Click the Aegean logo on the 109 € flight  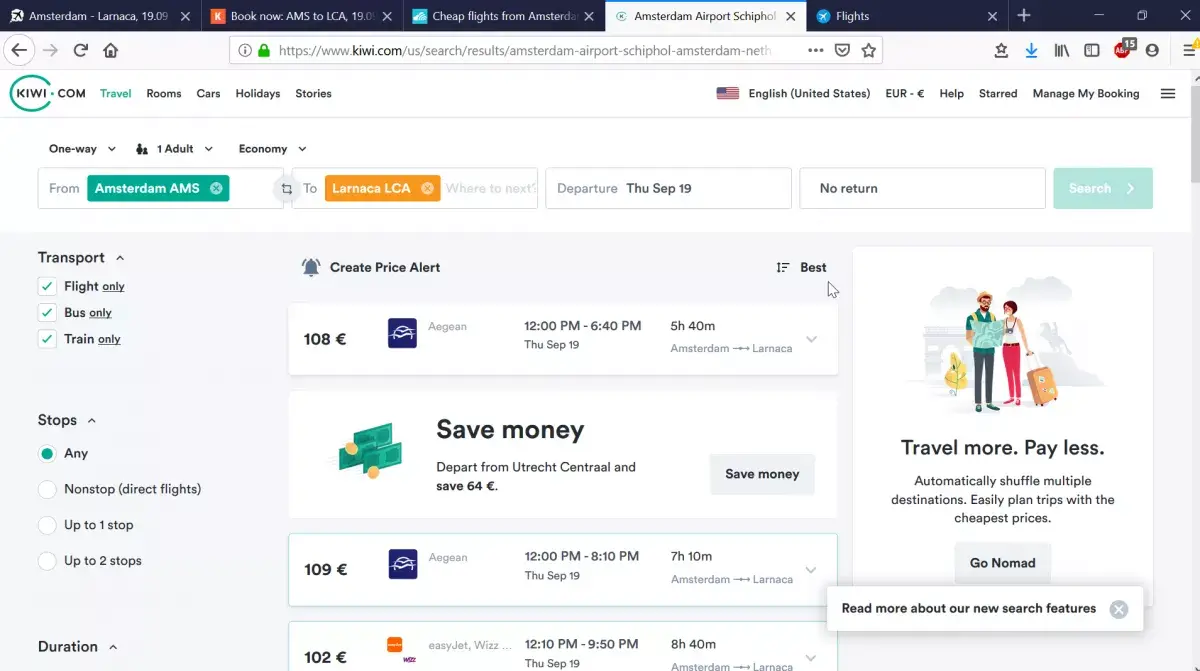(402, 564)
